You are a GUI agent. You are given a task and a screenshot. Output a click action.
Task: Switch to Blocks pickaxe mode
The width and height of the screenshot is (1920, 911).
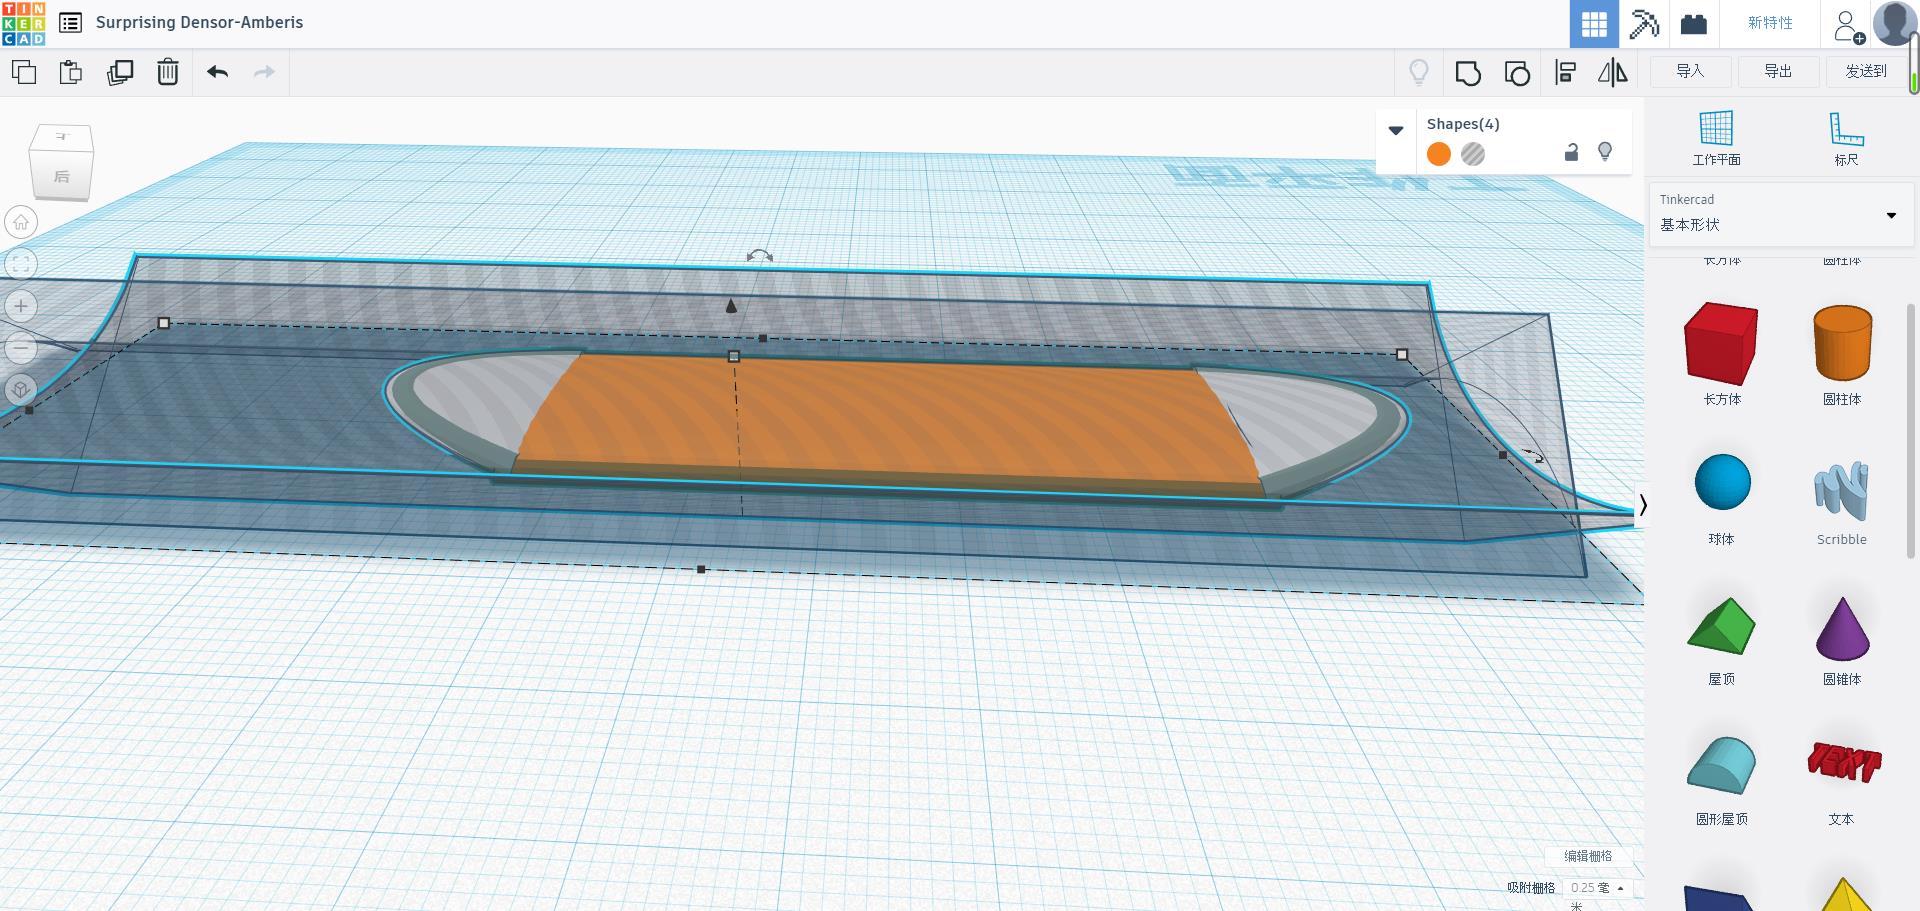1644,24
